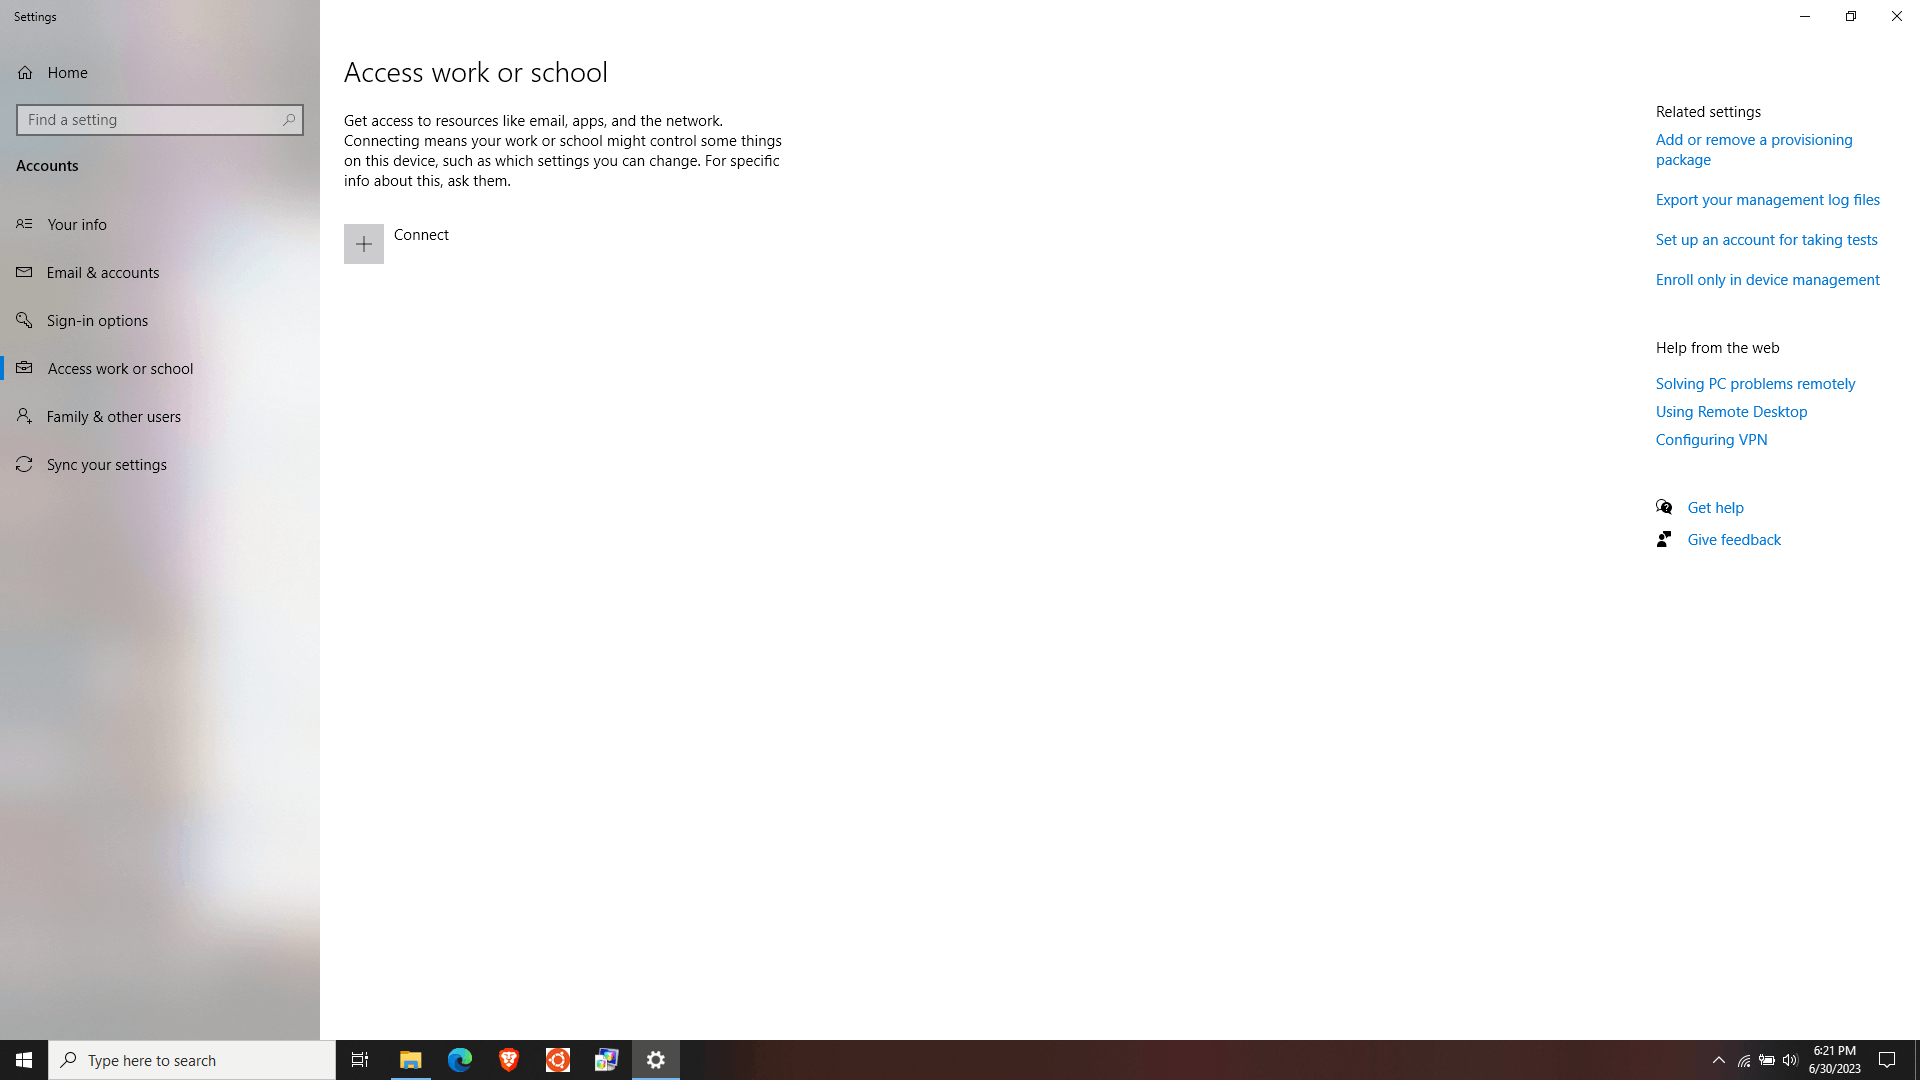
Task: Click the Get help icon
Action: coord(1663,506)
